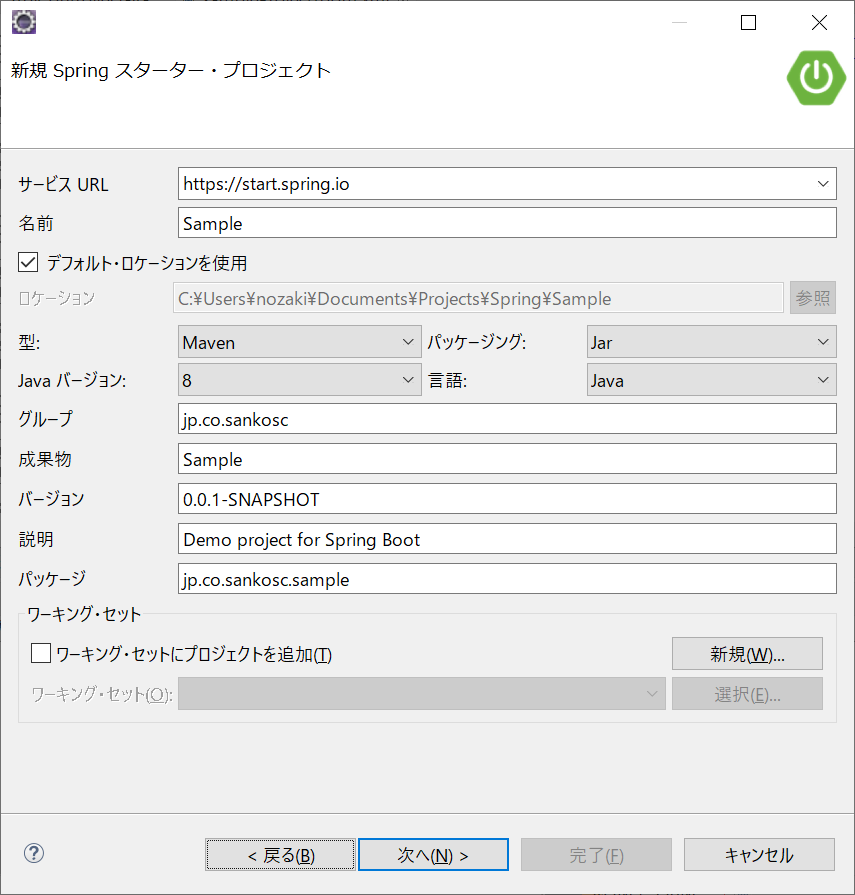This screenshot has width=855, height=895.
Task: Click the 説明 field Demo project for Spring Boot
Action: [507, 539]
